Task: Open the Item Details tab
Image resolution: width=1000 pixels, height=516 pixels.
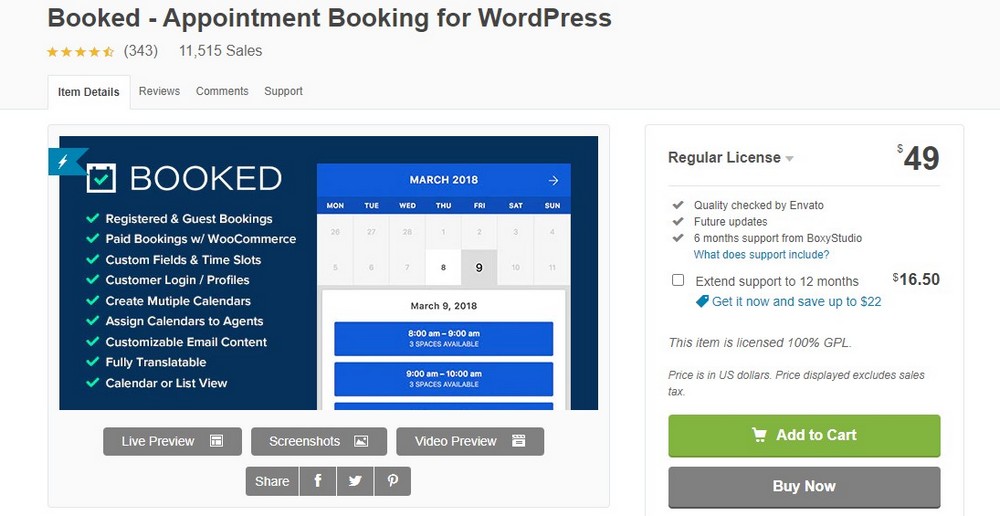Action: click(x=89, y=92)
